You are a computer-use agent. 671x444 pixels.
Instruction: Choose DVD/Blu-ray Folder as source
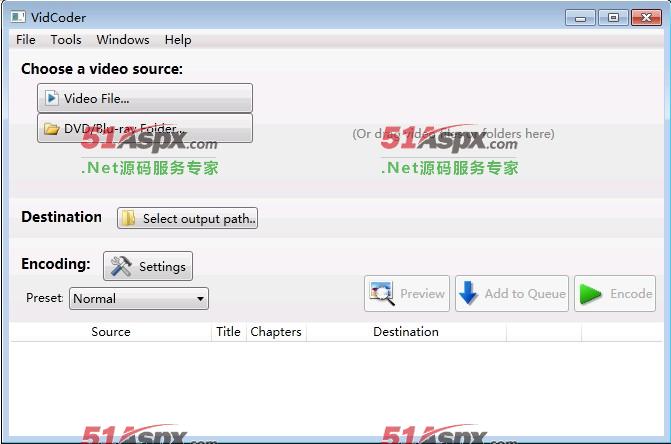point(145,128)
